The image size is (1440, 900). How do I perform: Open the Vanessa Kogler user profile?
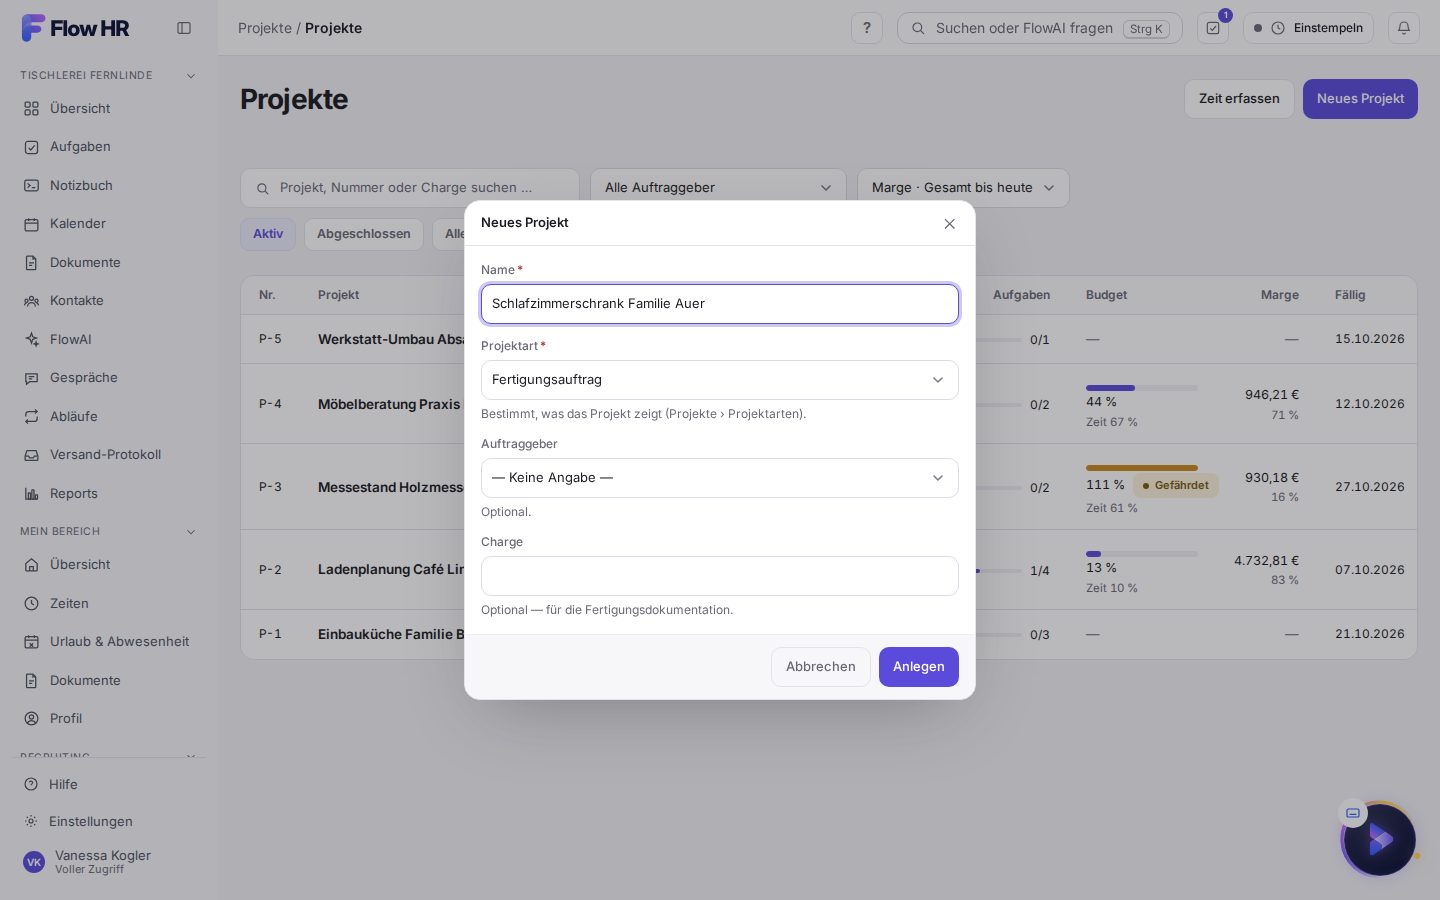[x=108, y=862]
